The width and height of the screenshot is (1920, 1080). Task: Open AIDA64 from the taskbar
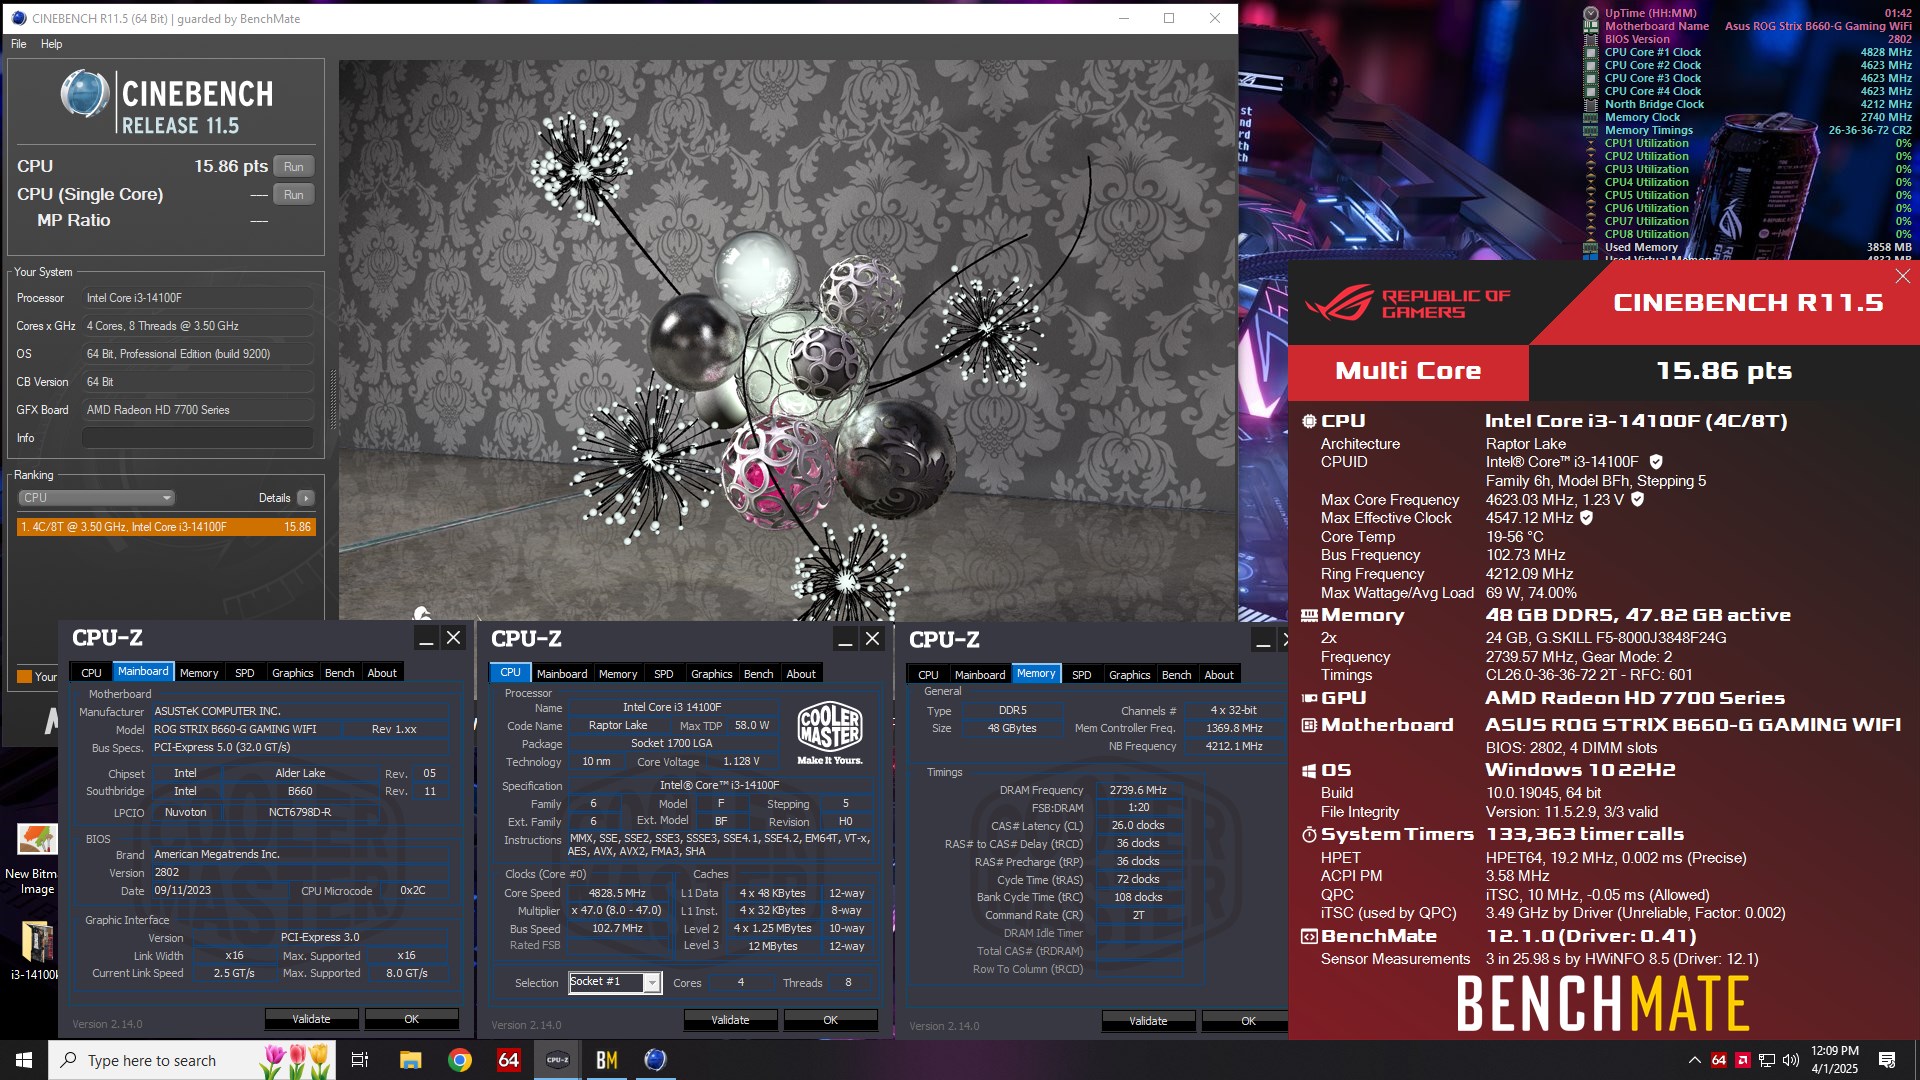509,1060
